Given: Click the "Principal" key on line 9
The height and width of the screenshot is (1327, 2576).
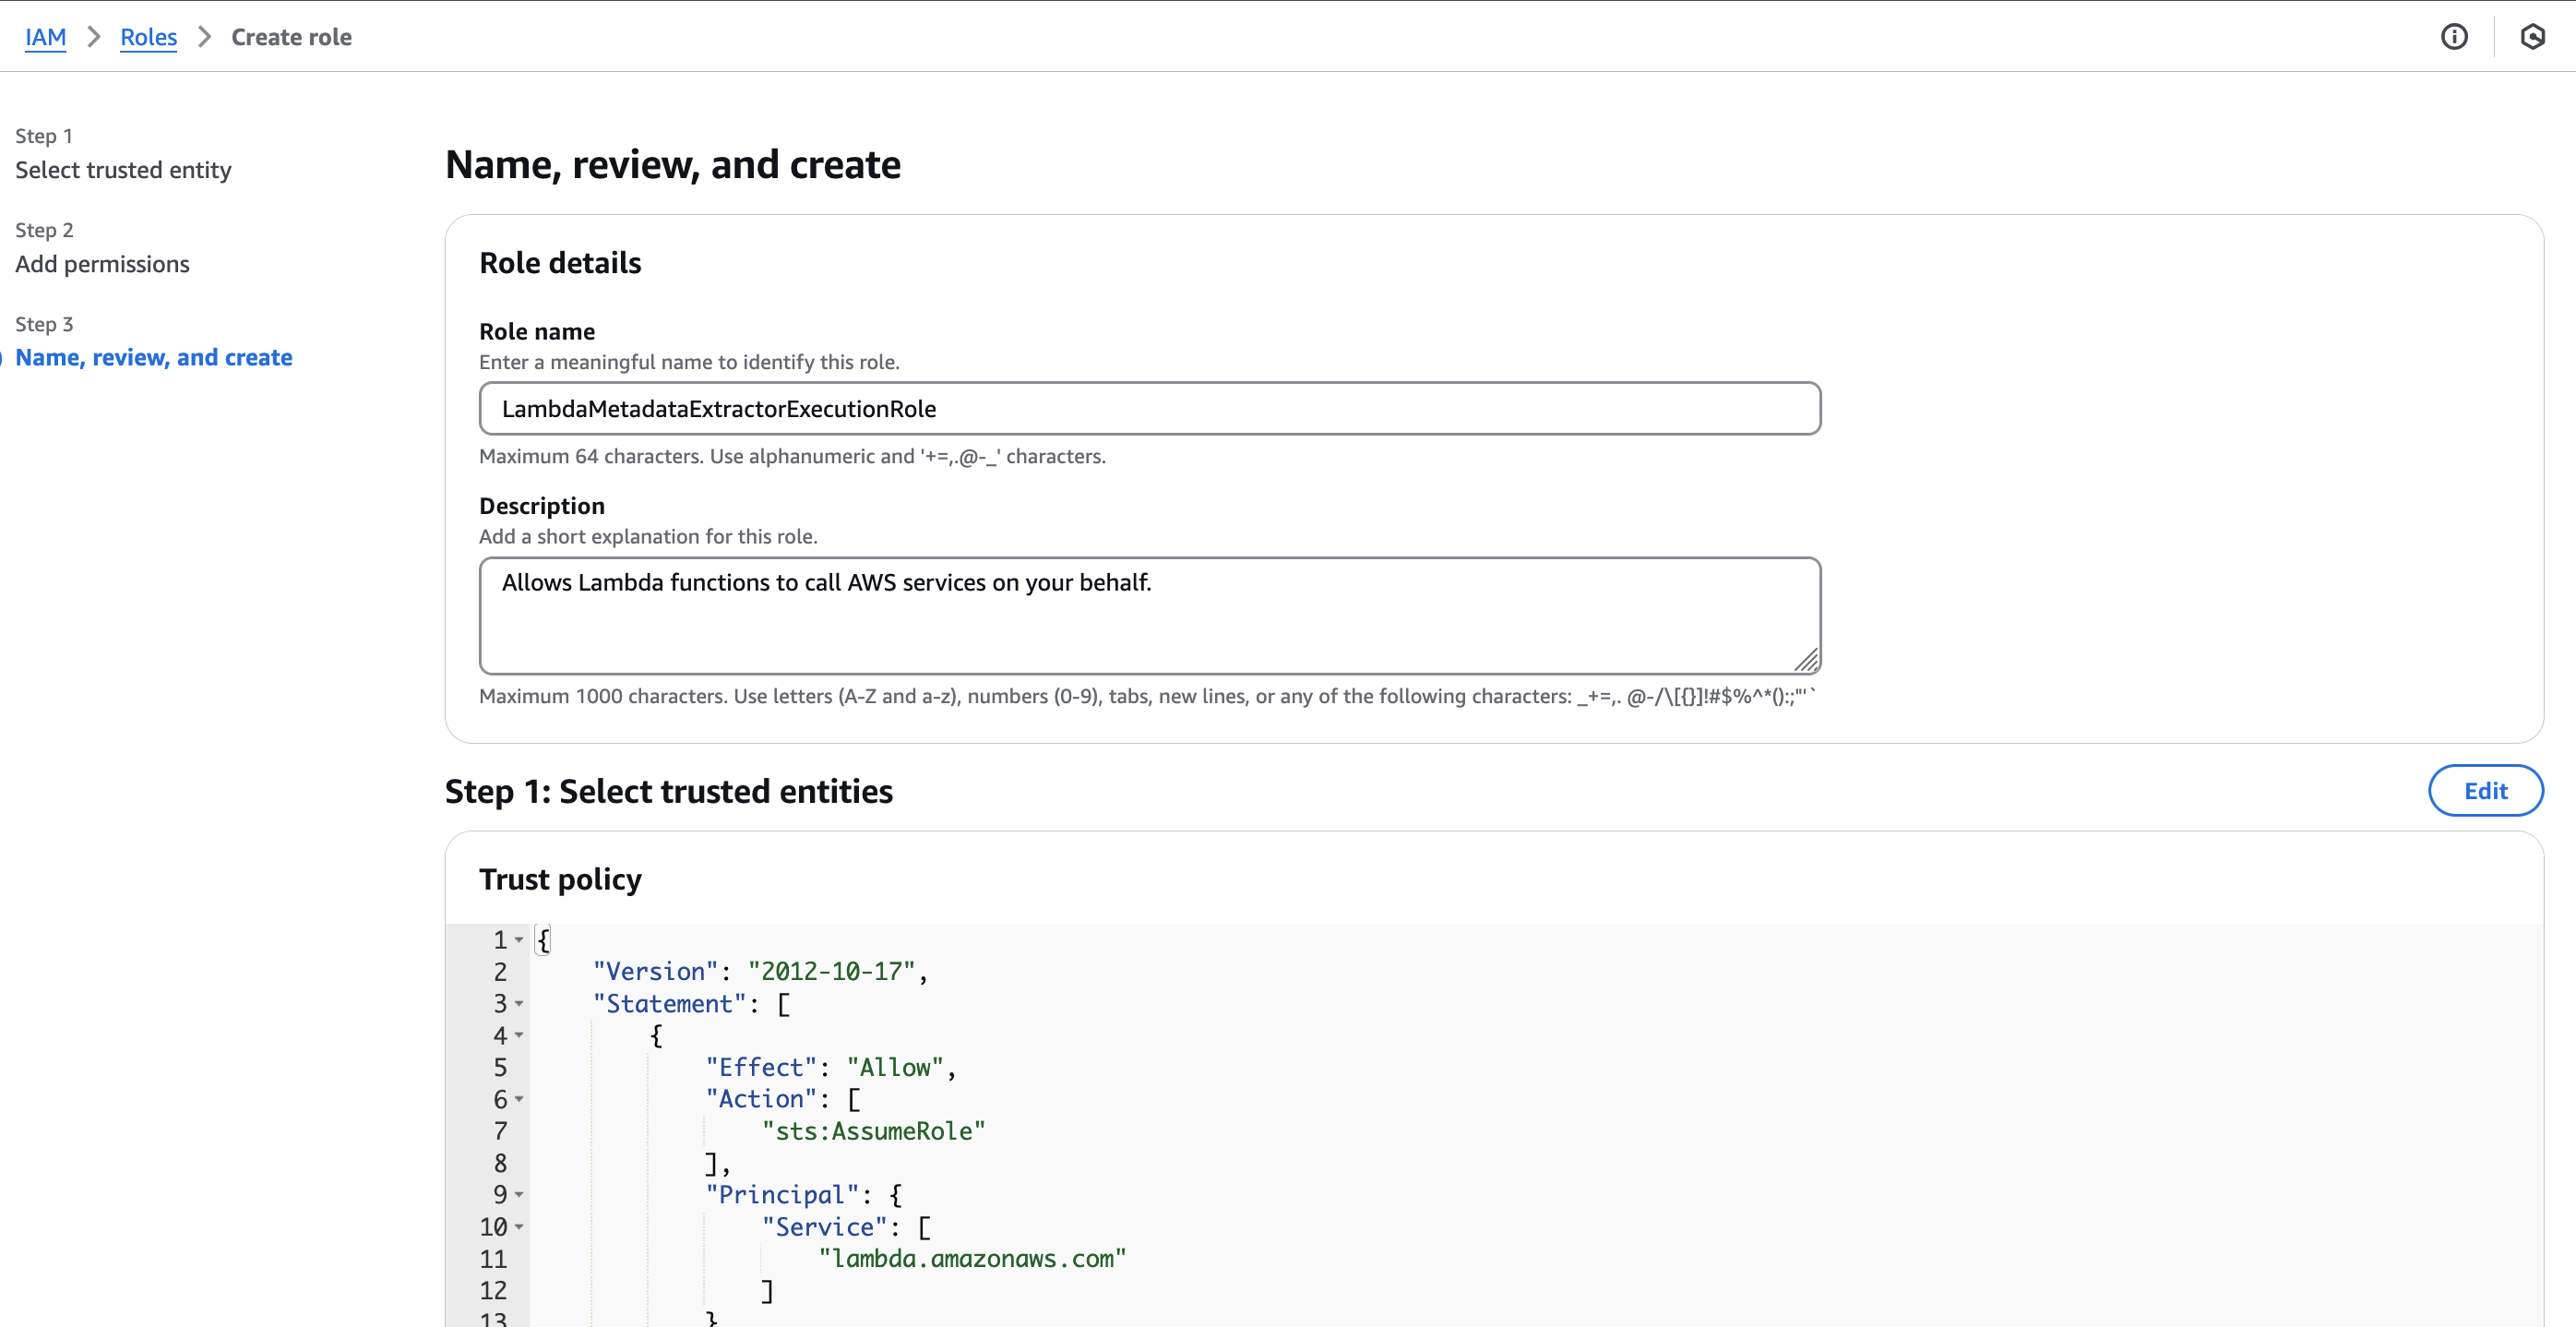Looking at the screenshot, I should (x=782, y=1195).
